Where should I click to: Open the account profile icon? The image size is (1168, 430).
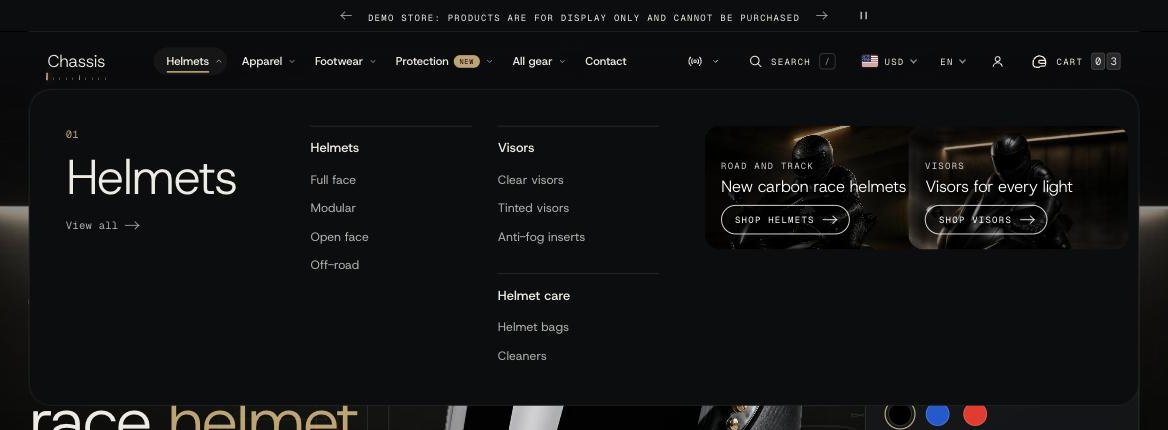point(997,62)
